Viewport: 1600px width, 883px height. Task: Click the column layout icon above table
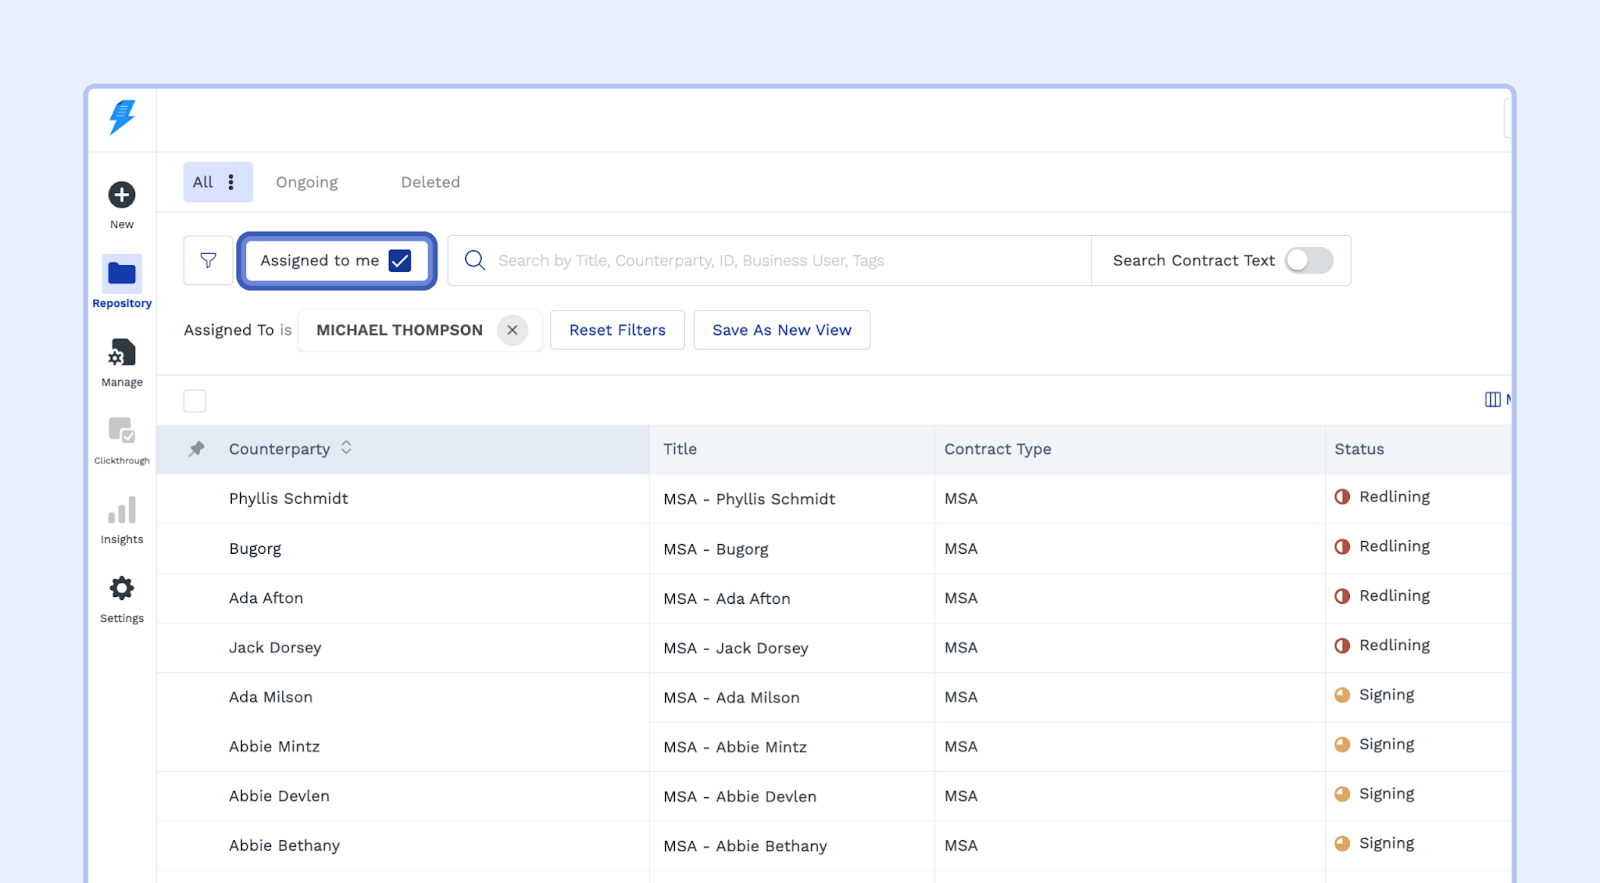pyautogui.click(x=1492, y=400)
